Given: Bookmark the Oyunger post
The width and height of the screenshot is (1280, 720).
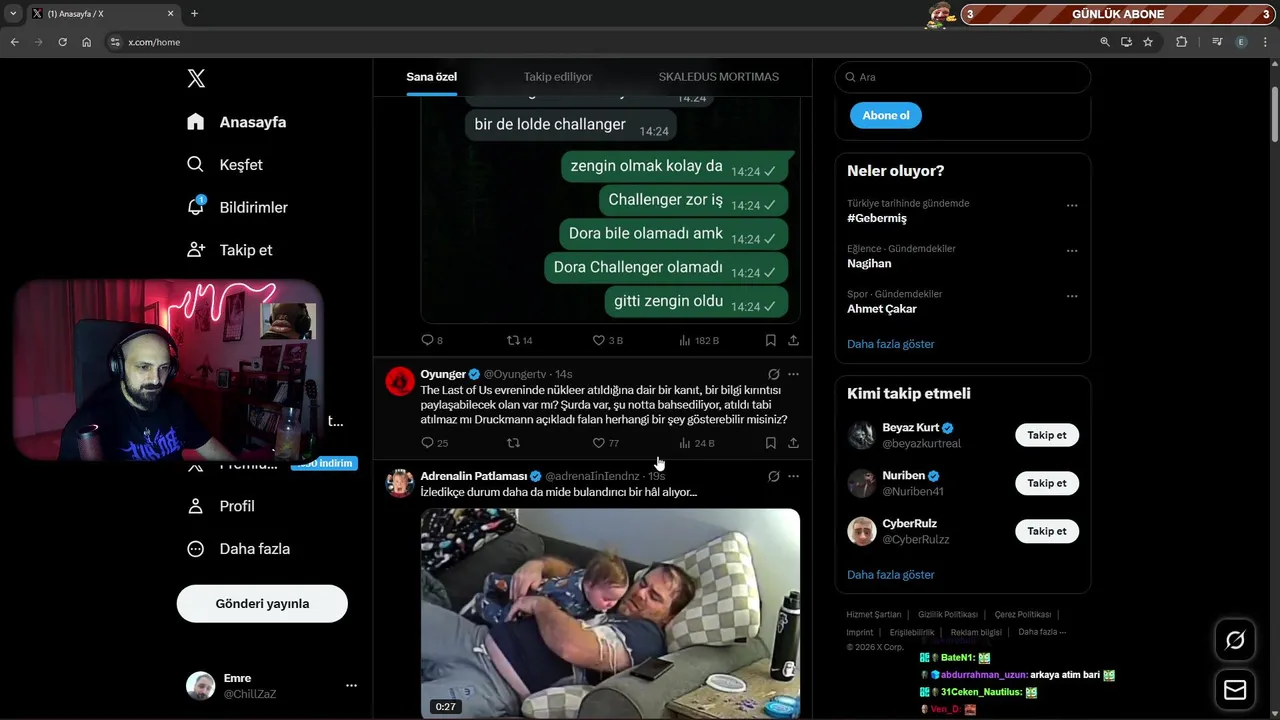Looking at the screenshot, I should (x=771, y=443).
